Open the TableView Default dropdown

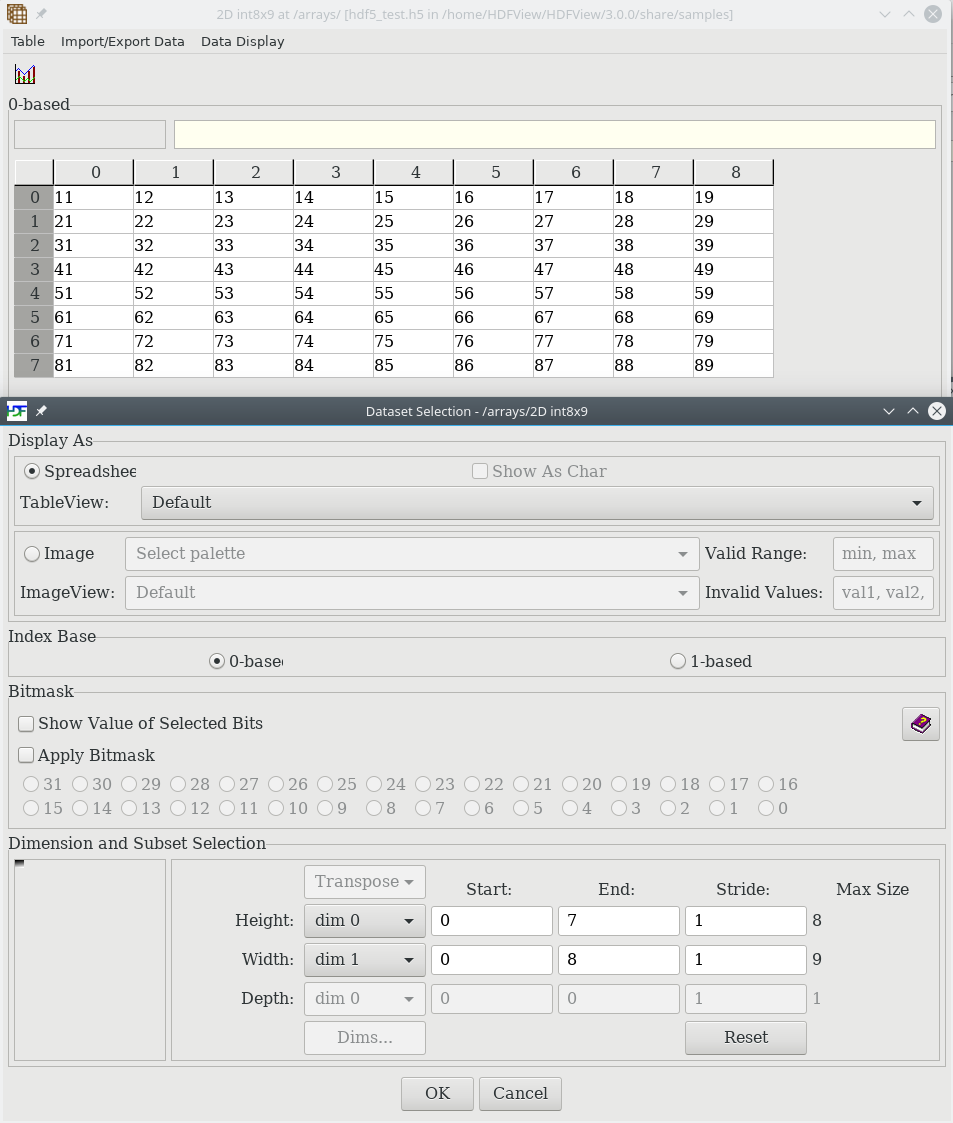pos(537,503)
